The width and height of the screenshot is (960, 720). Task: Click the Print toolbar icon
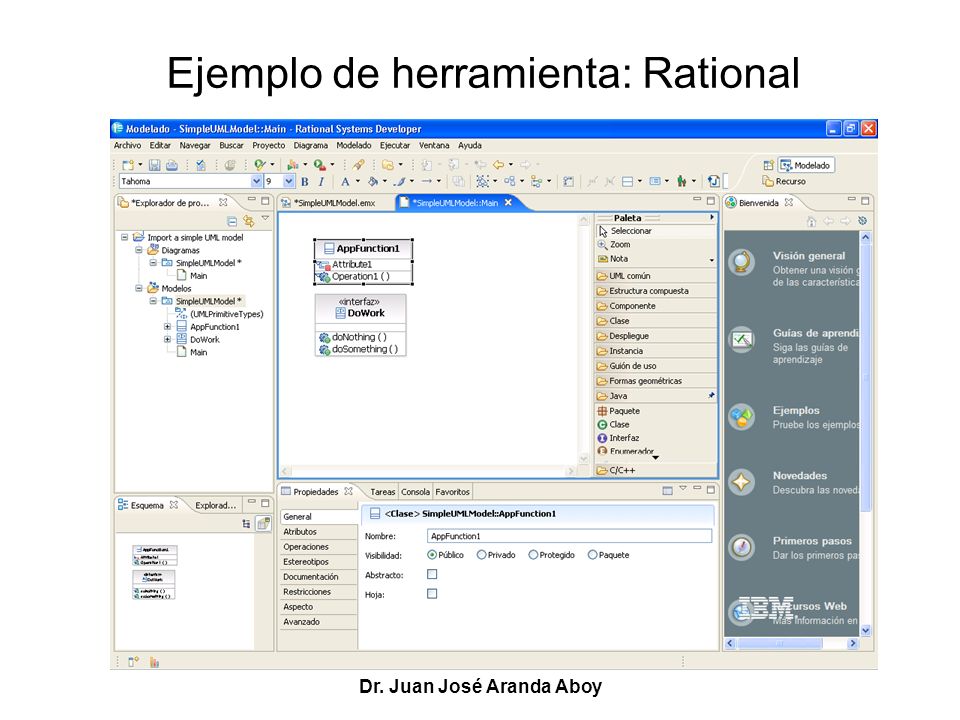tap(171, 165)
